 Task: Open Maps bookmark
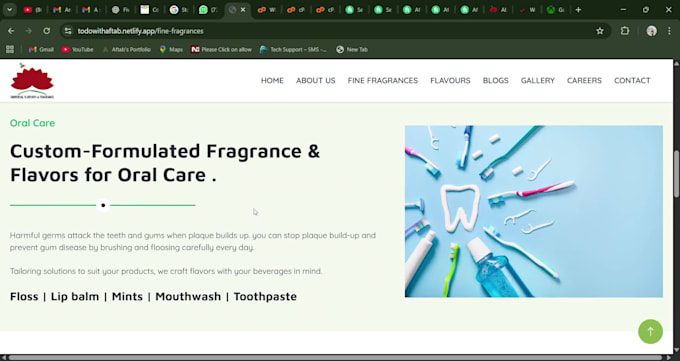click(171, 49)
